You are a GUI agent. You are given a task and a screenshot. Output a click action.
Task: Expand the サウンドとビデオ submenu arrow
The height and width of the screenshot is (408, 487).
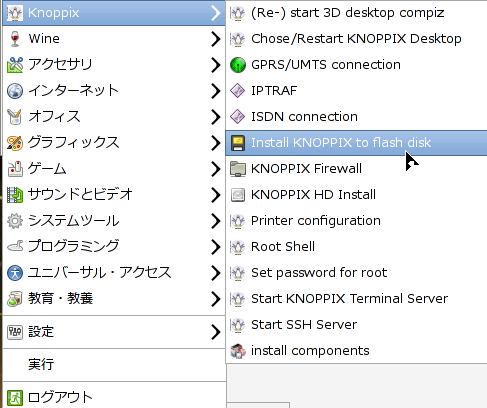coord(216,195)
